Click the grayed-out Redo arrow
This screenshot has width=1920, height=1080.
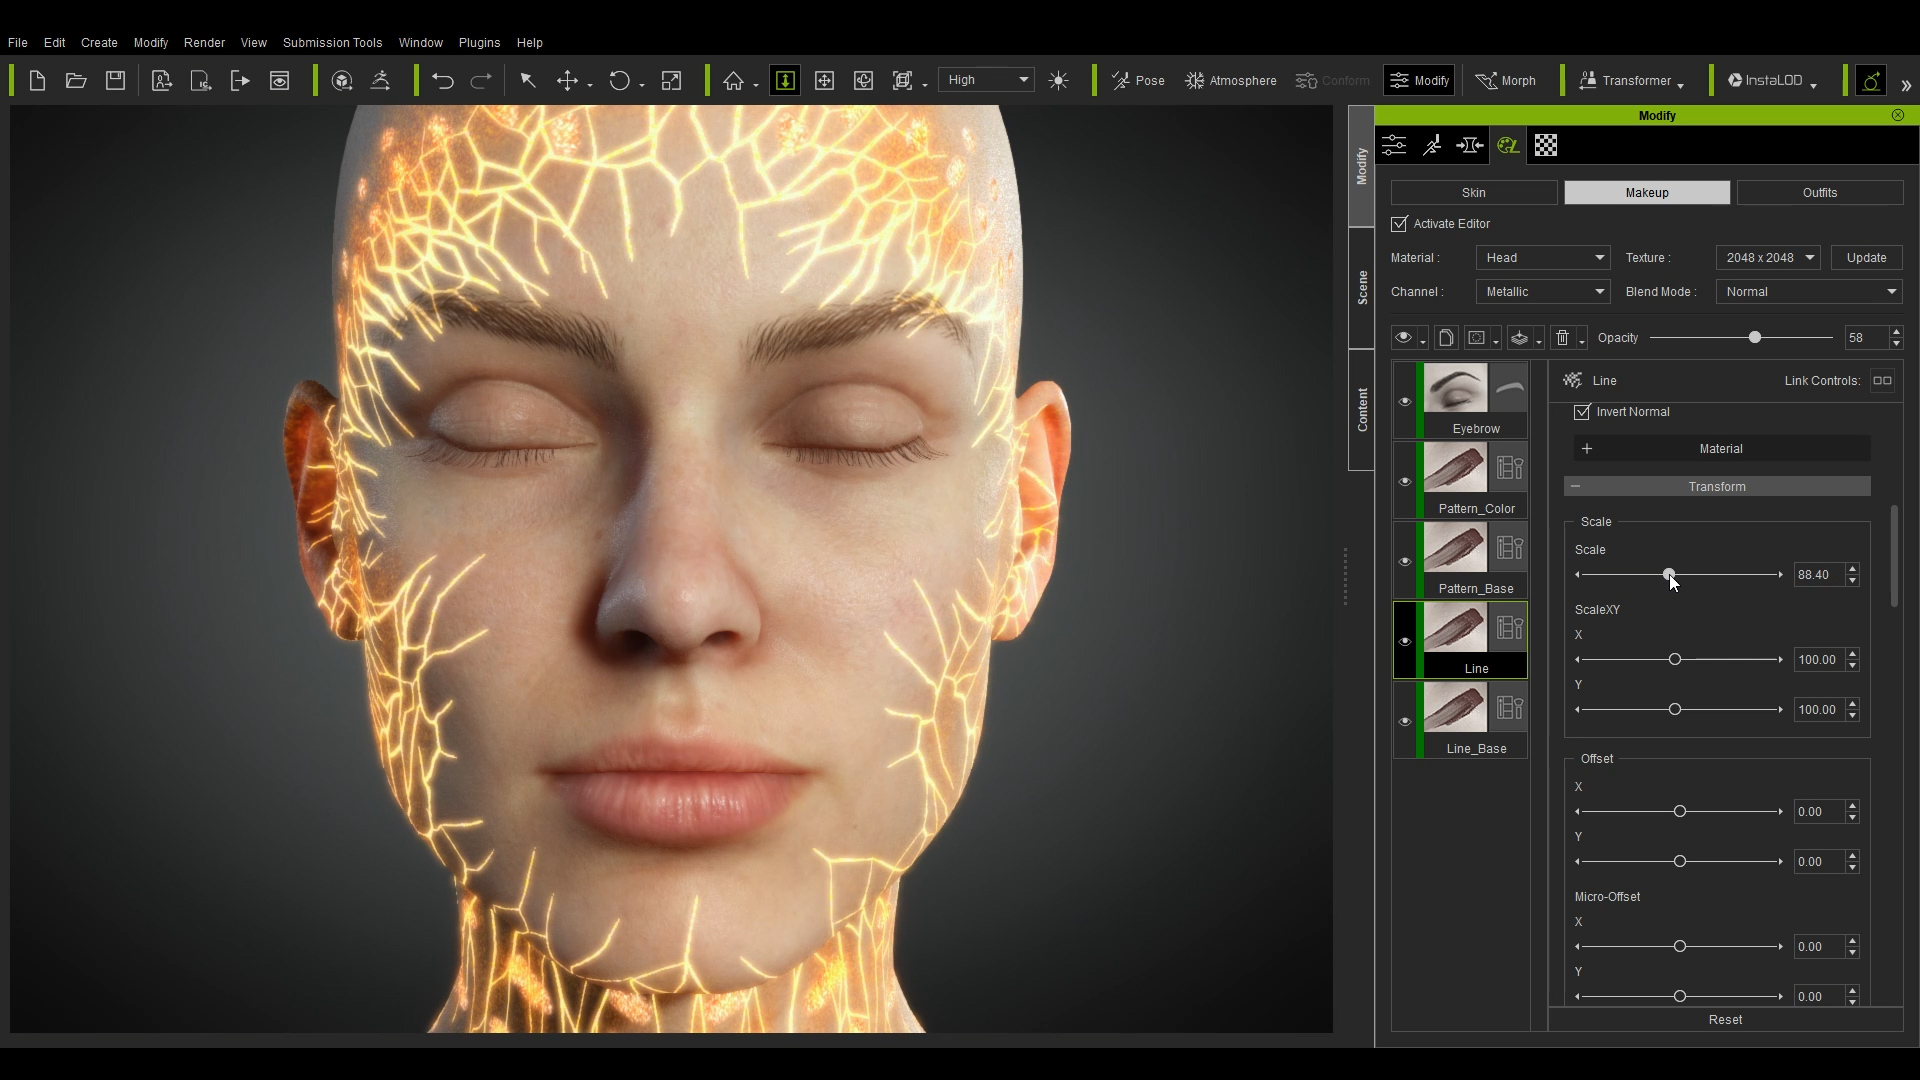tap(481, 81)
